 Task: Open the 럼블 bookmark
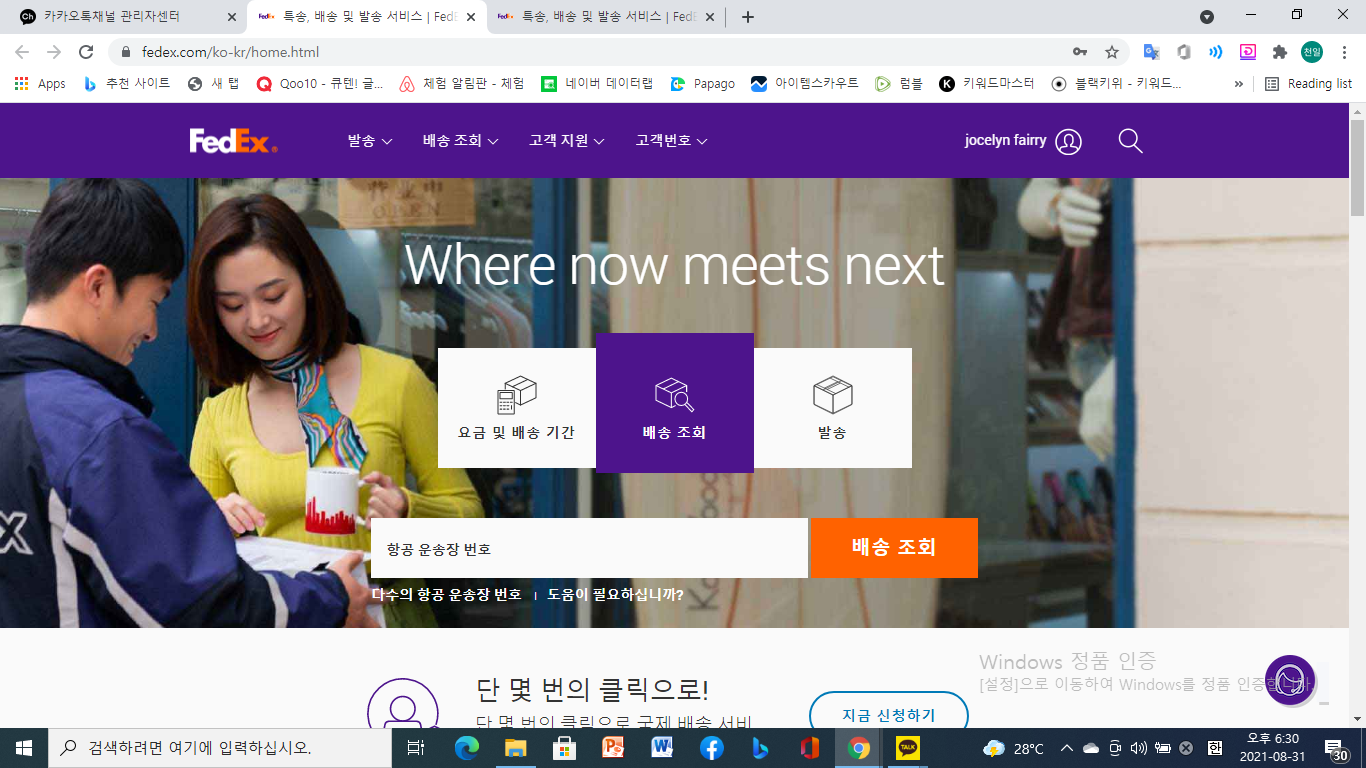(899, 84)
